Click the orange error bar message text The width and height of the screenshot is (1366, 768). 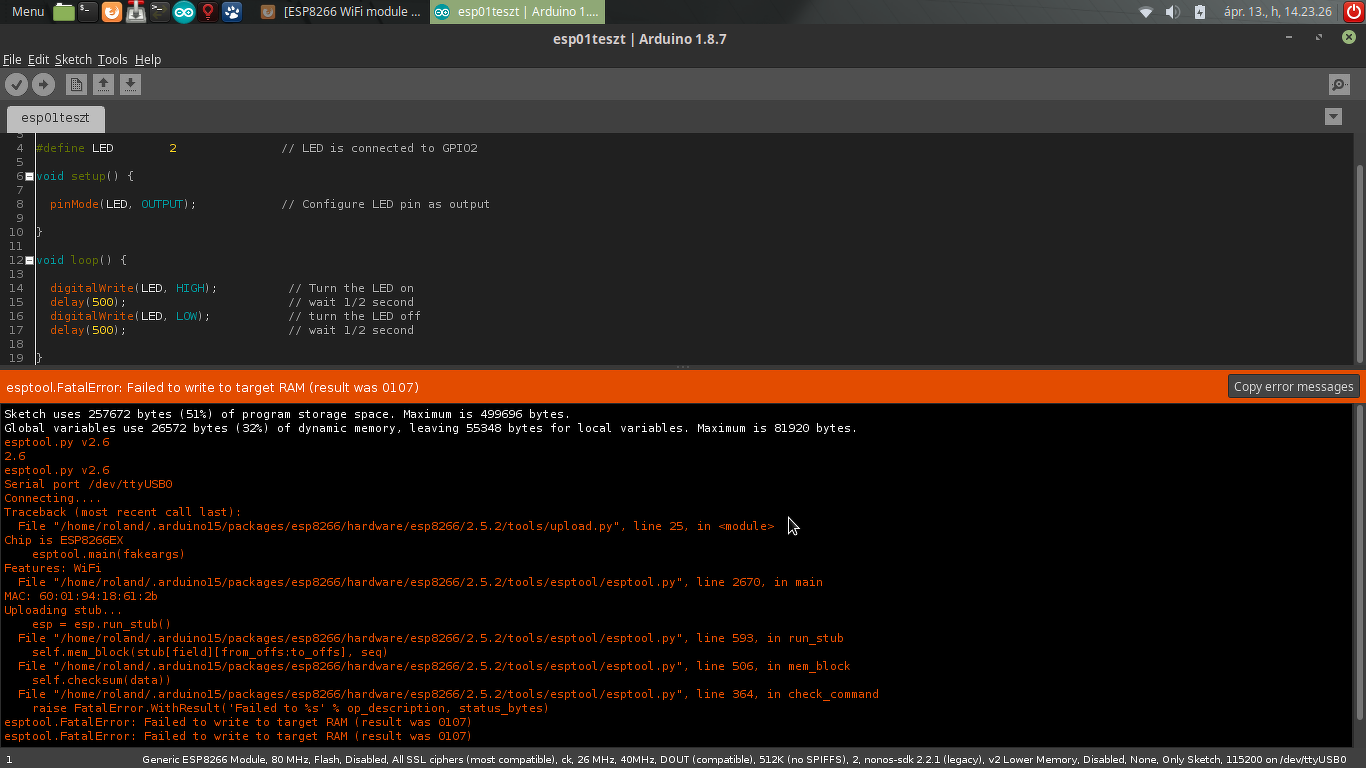coord(212,387)
